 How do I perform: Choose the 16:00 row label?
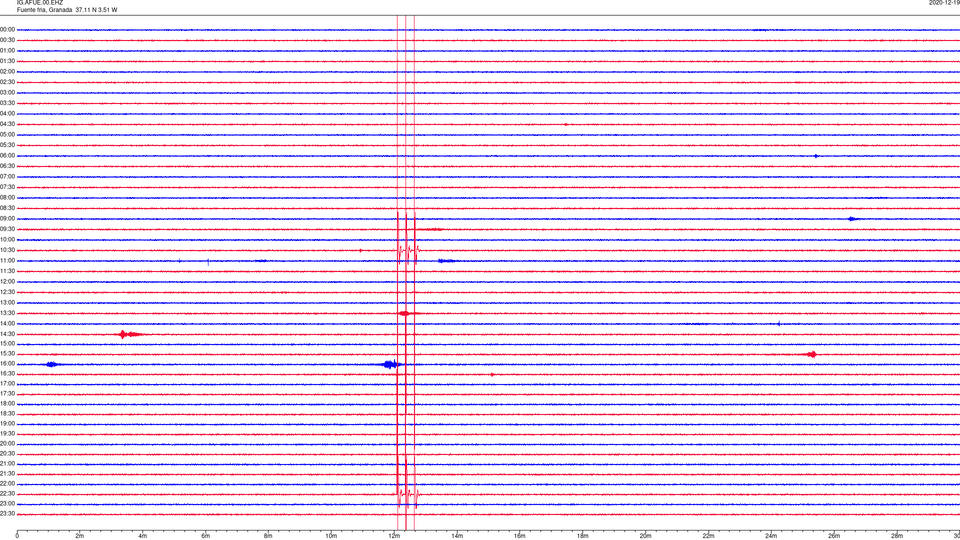[7, 364]
